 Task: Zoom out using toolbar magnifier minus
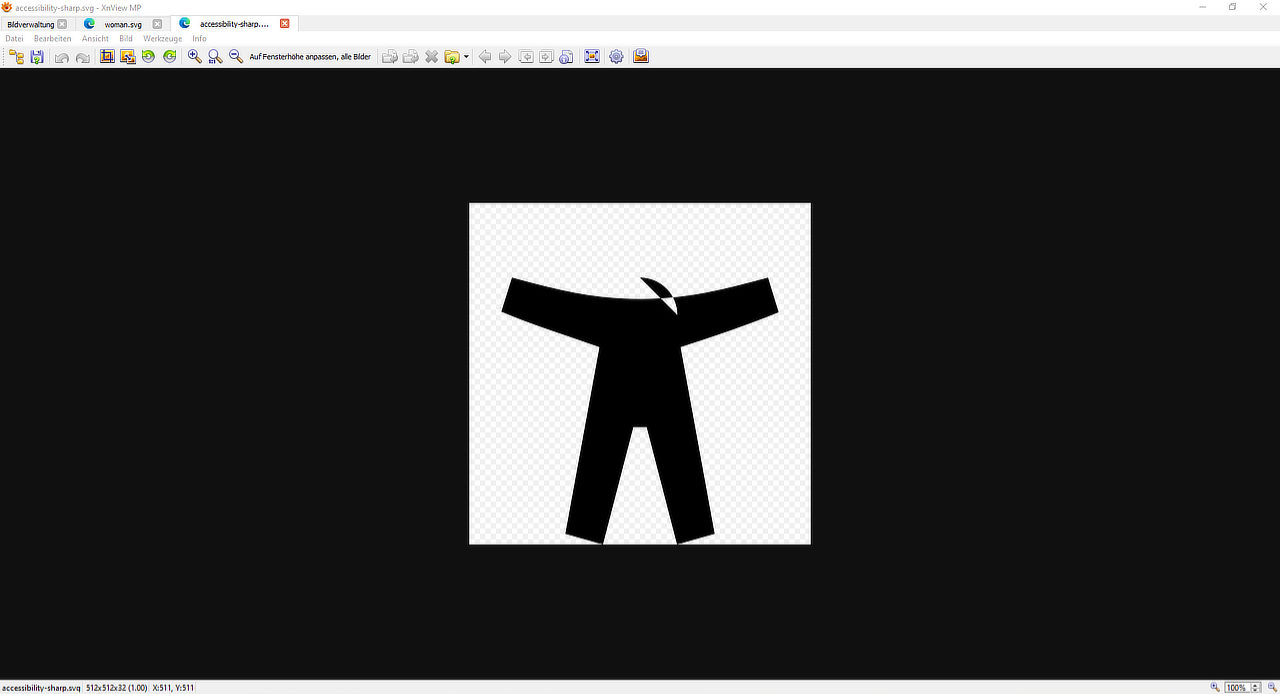pos(236,57)
